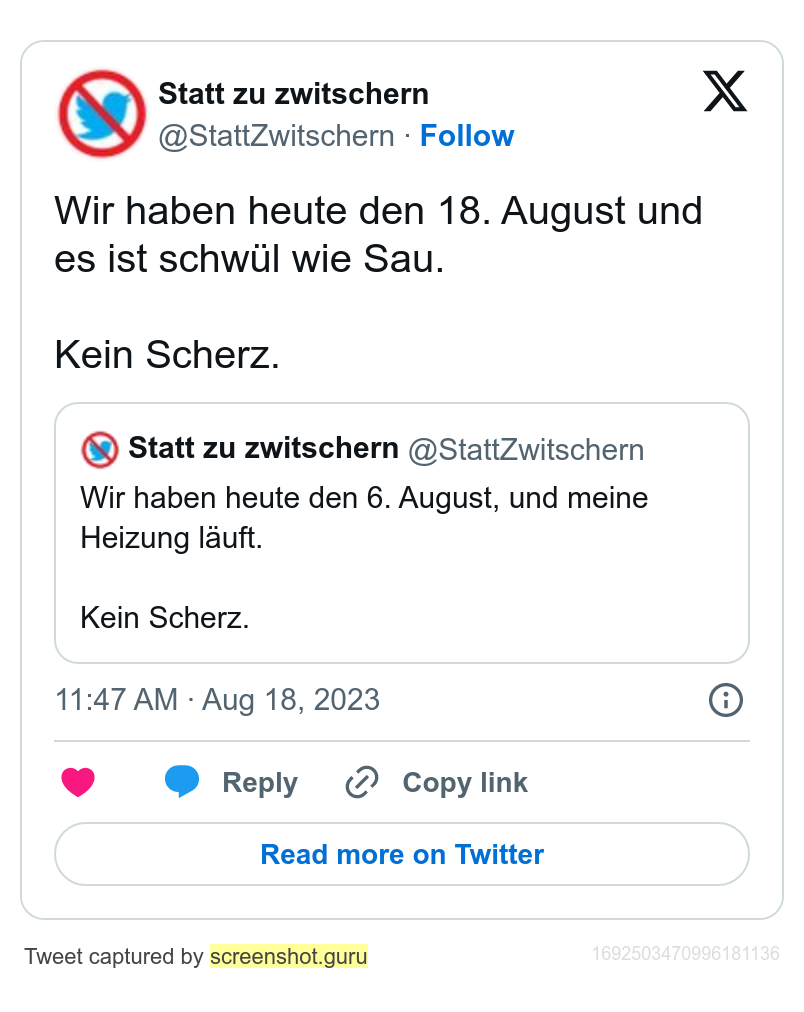
Task: Open the @StattZwitschern handle under the author name
Action: tap(276, 136)
